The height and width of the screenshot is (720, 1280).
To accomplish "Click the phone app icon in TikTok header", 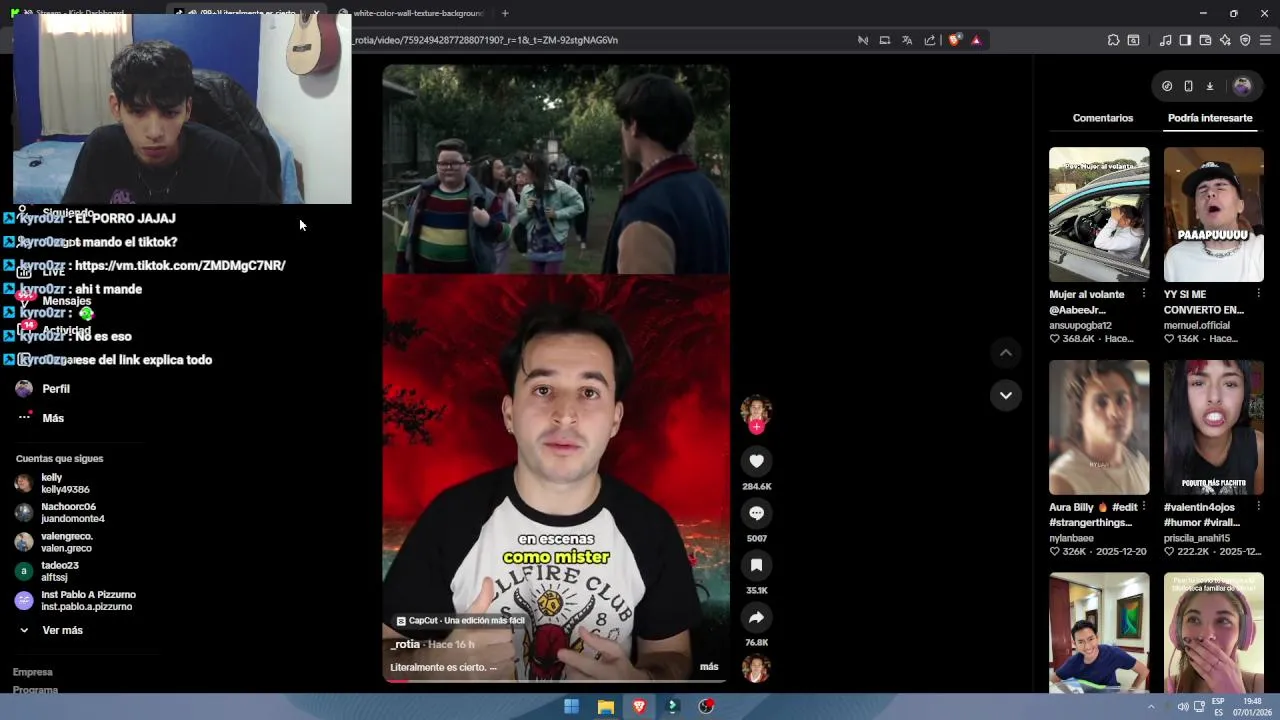I will tap(1188, 86).
